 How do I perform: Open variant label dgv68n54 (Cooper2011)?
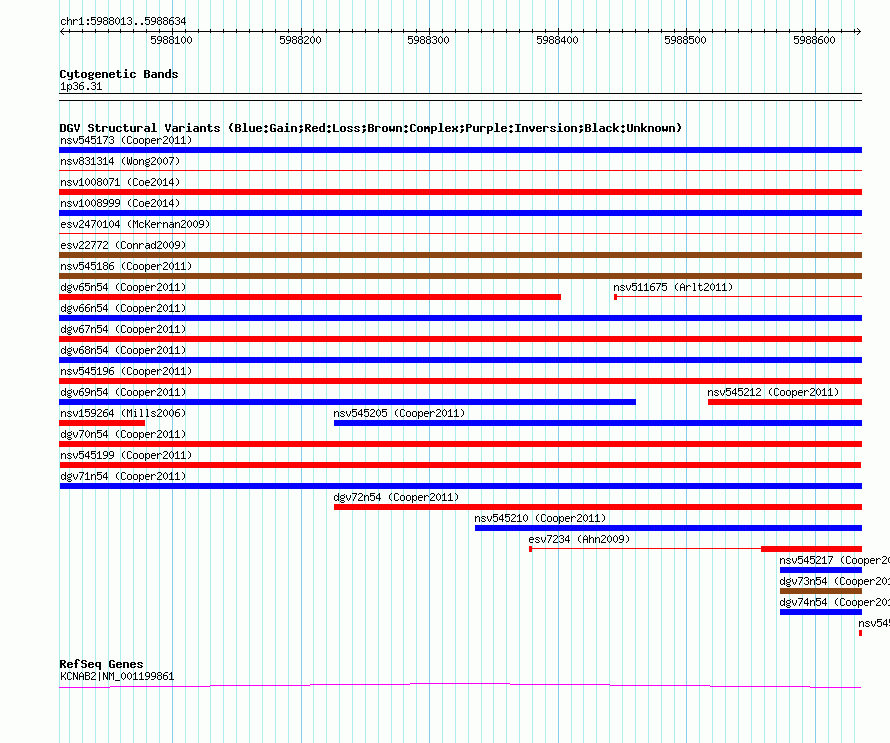[123, 350]
